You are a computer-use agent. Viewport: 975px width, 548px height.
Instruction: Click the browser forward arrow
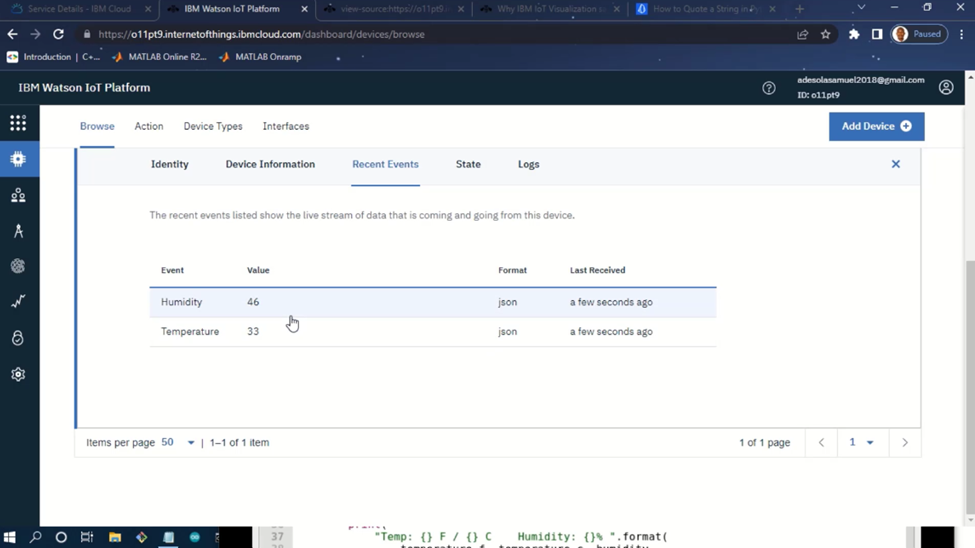tap(35, 34)
